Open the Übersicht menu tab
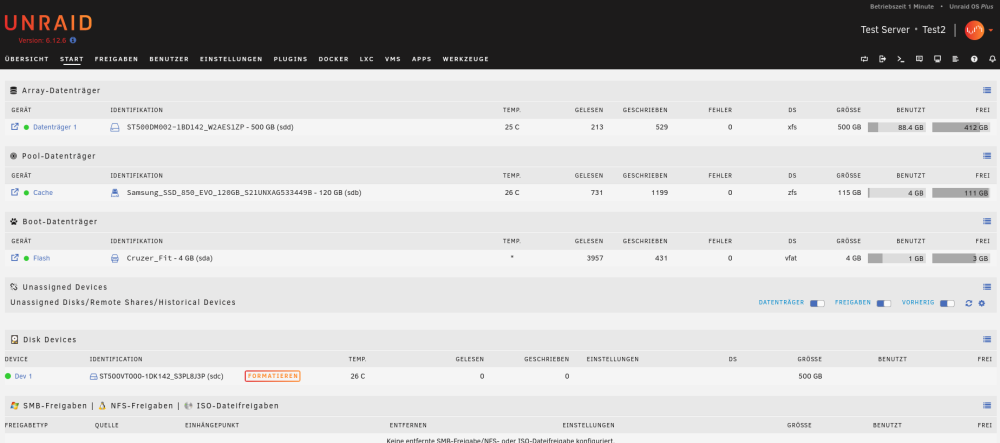1000x443 pixels. 27,59
